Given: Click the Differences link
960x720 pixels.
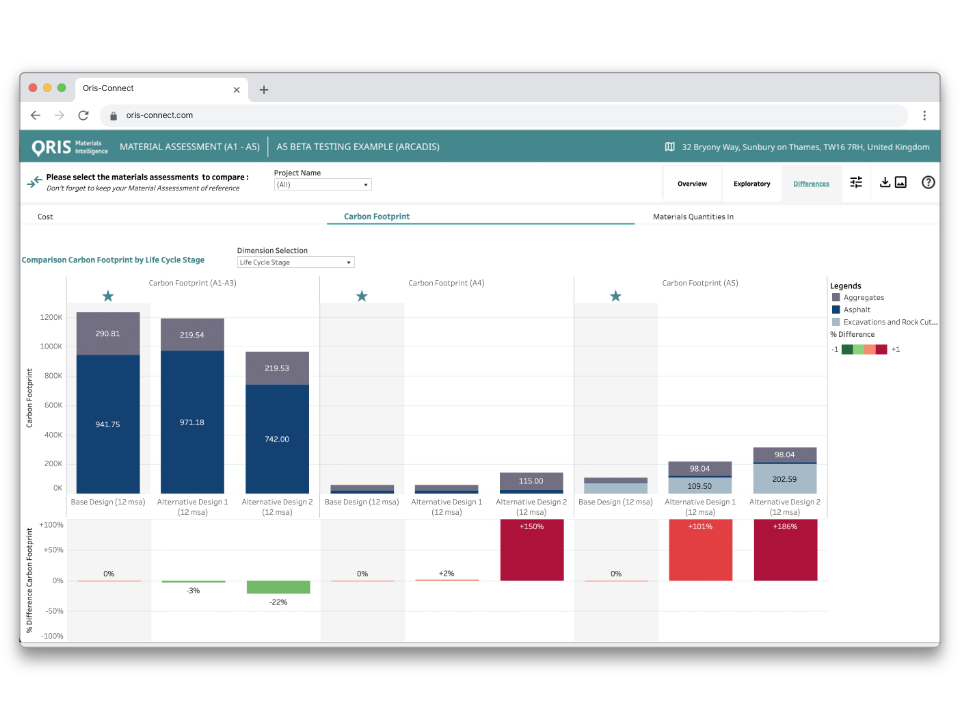Looking at the screenshot, I should coord(811,184).
